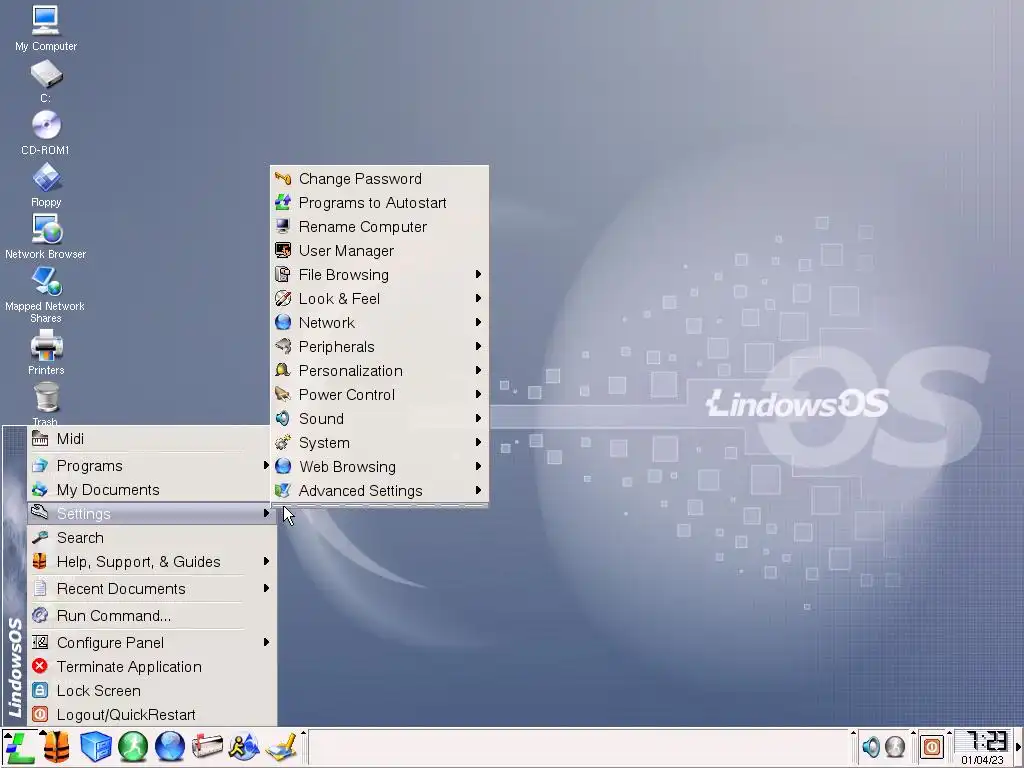Image resolution: width=1024 pixels, height=768 pixels.
Task: Click the show desktop icon with pencil
Action: coord(281,747)
